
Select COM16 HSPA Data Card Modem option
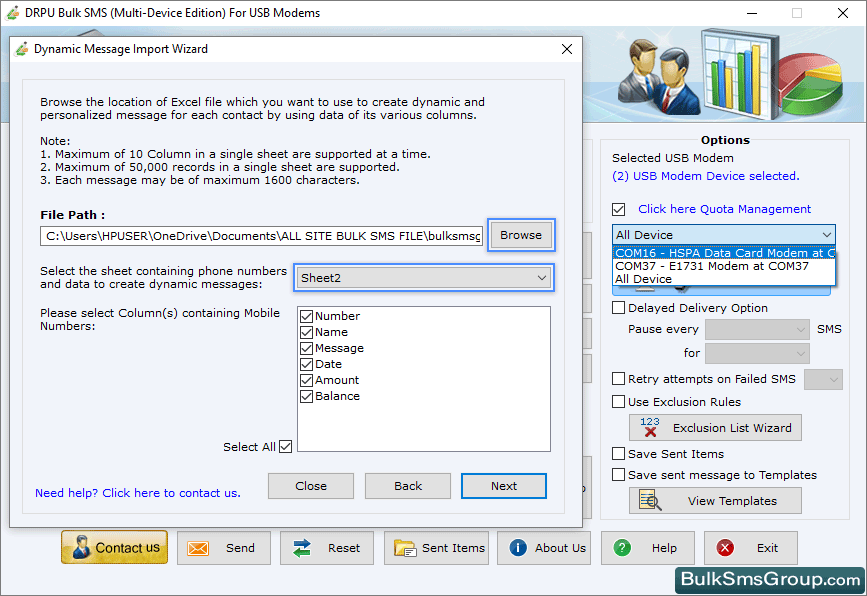coord(724,253)
